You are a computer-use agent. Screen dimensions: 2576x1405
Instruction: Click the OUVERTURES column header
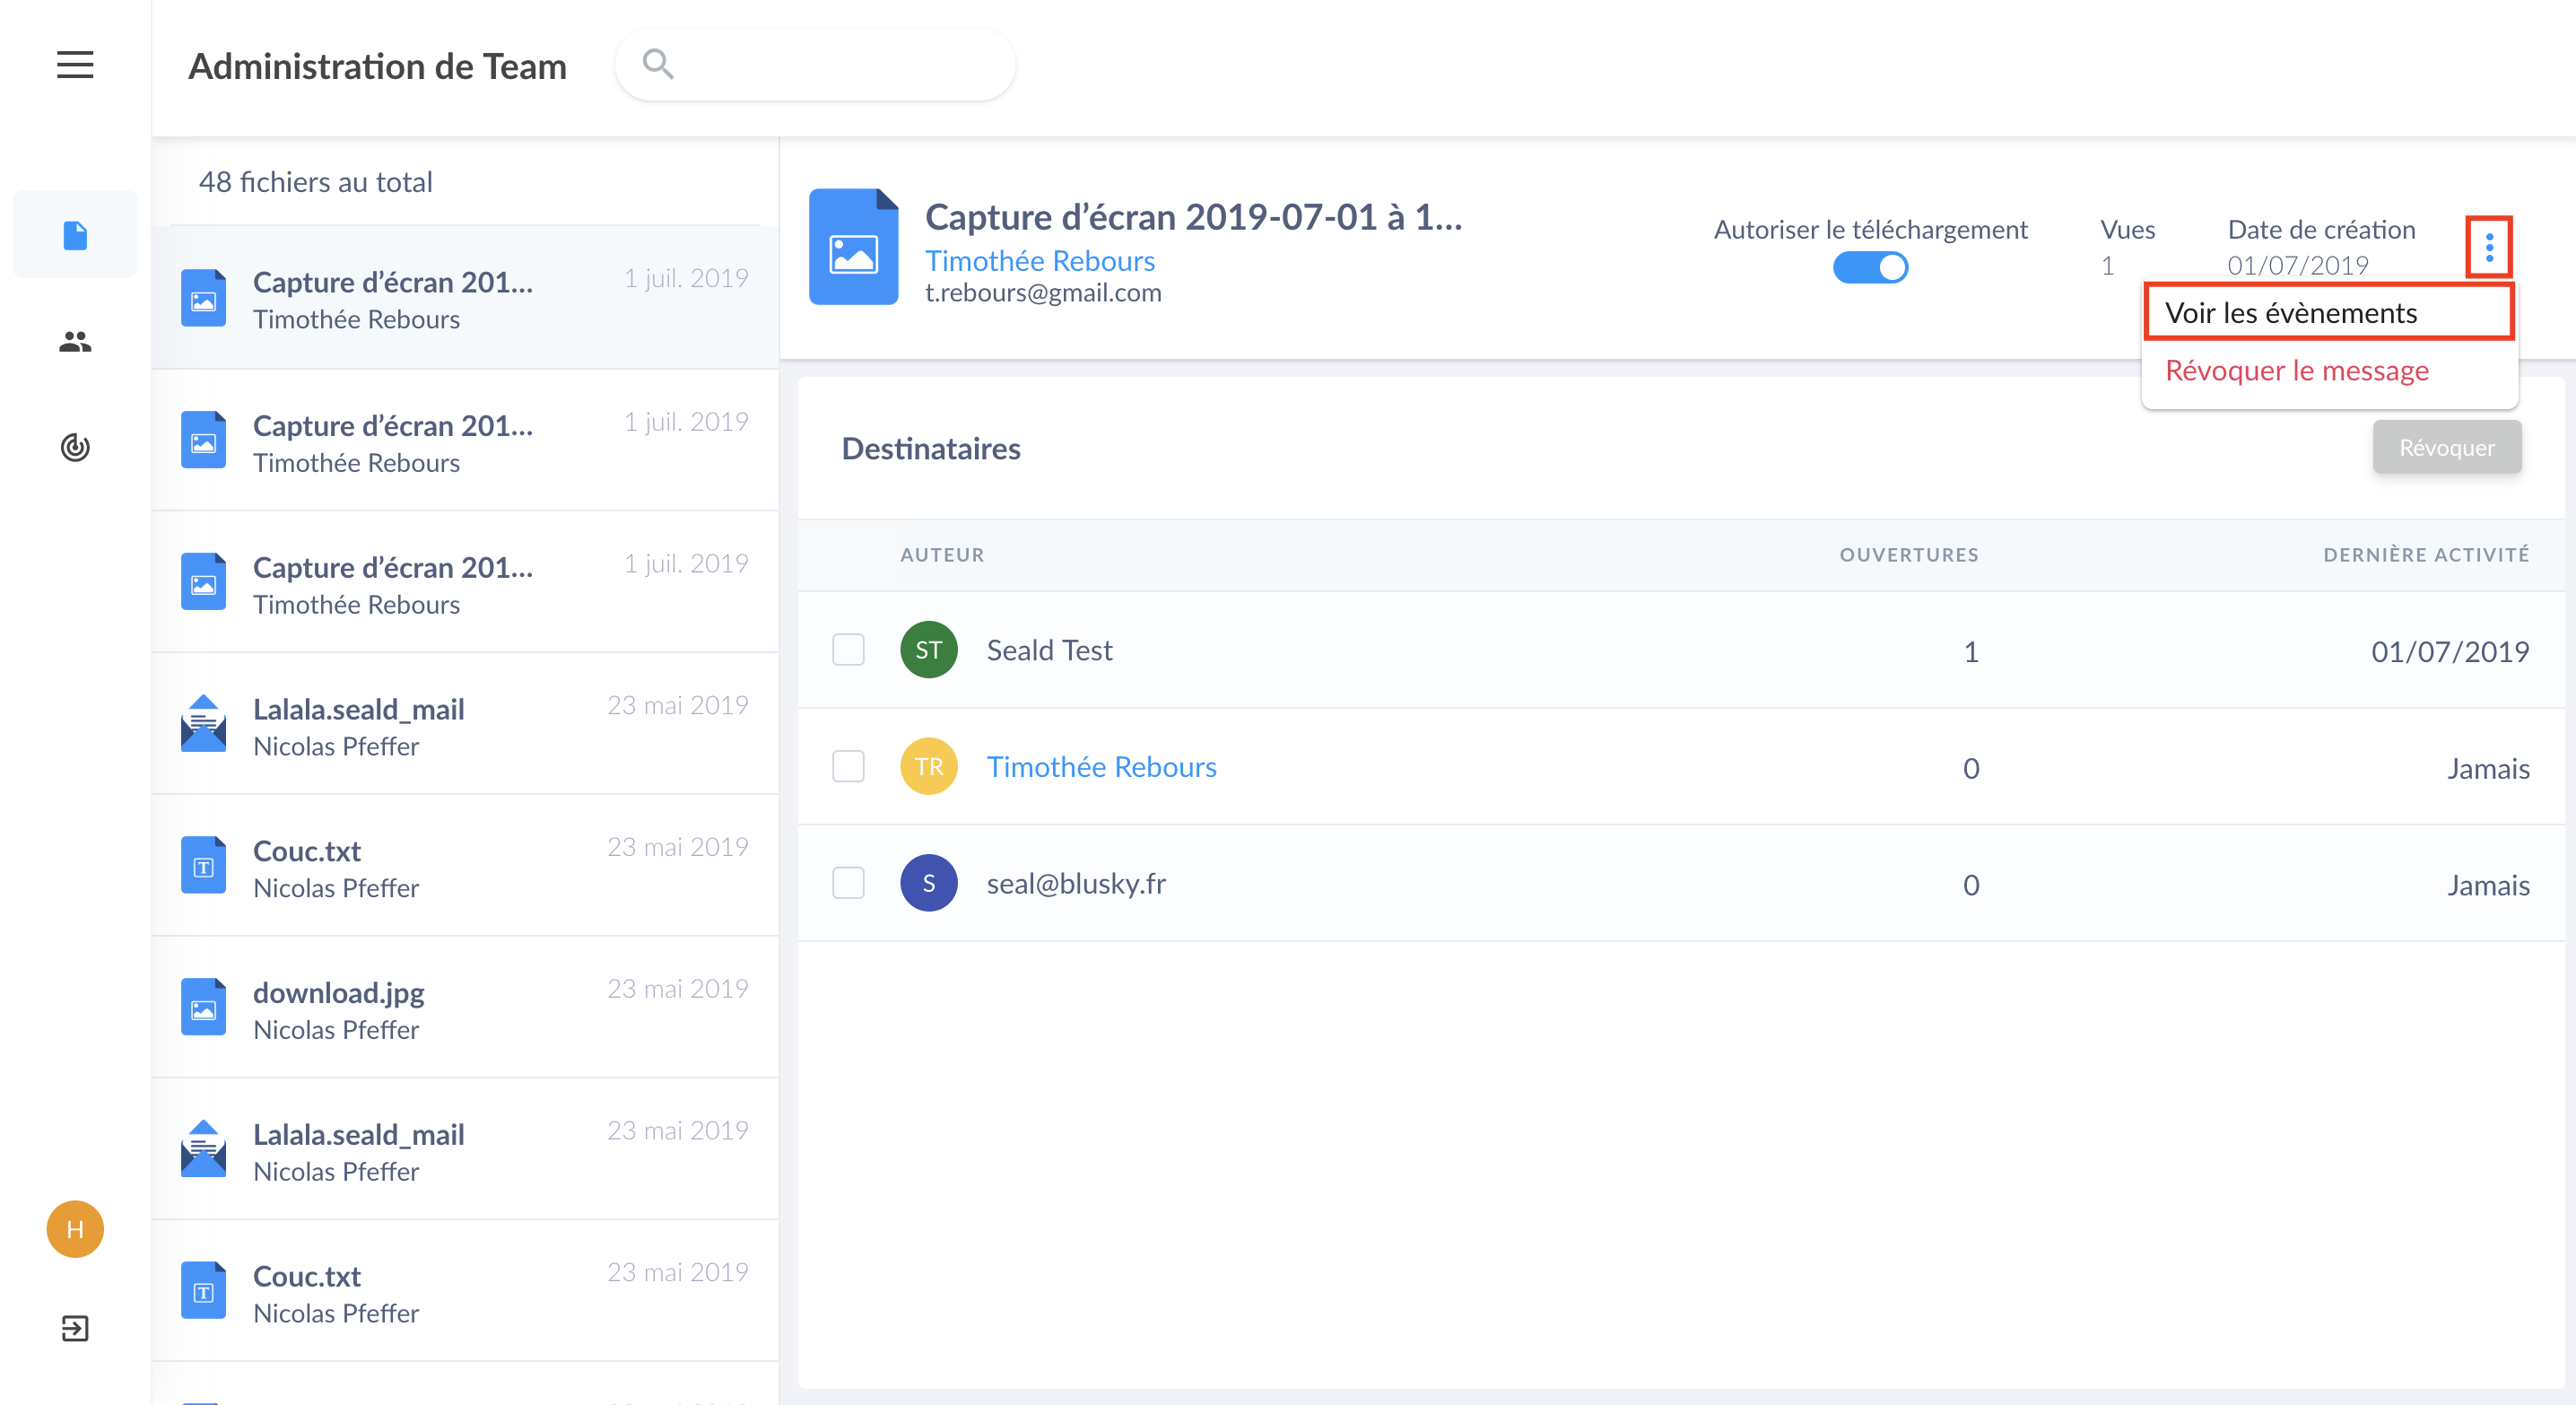pyautogui.click(x=1909, y=555)
